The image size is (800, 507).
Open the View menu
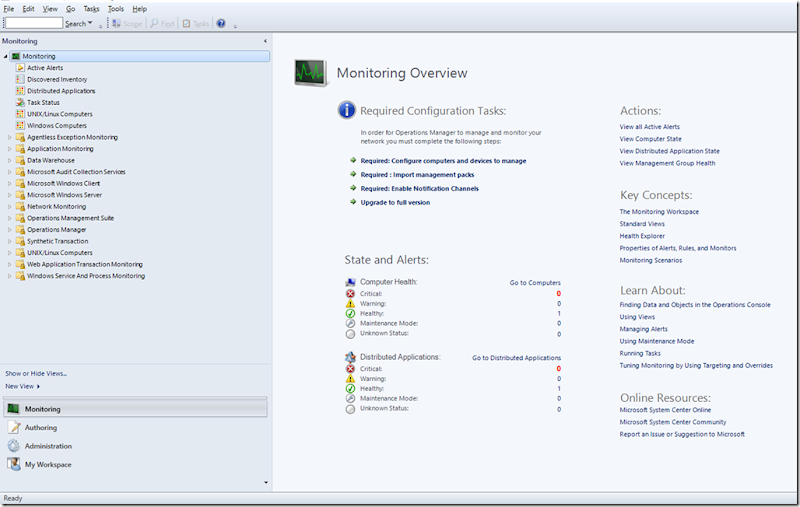point(50,9)
